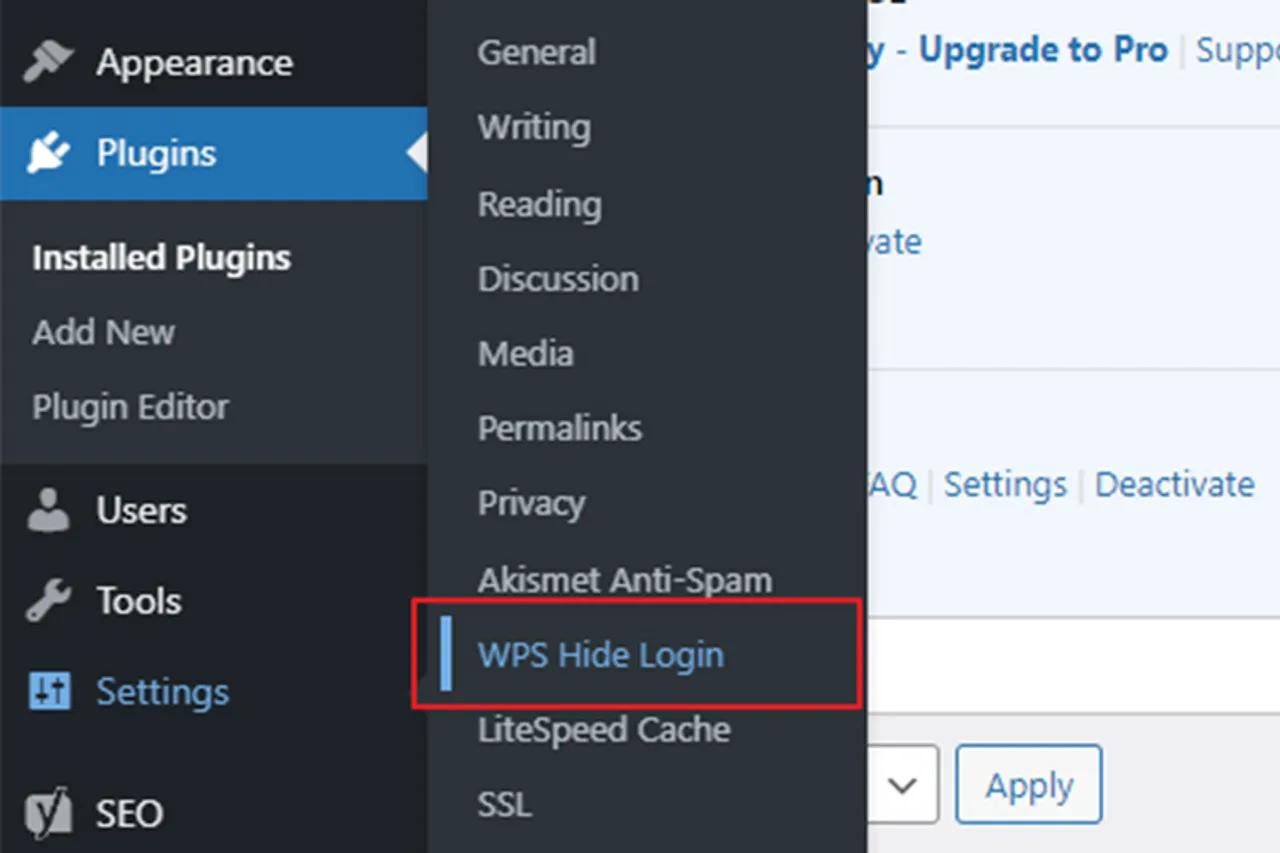Screen dimensions: 1280x853
Task: Click the Upgrade to Pro link
Action: click(x=1043, y=50)
